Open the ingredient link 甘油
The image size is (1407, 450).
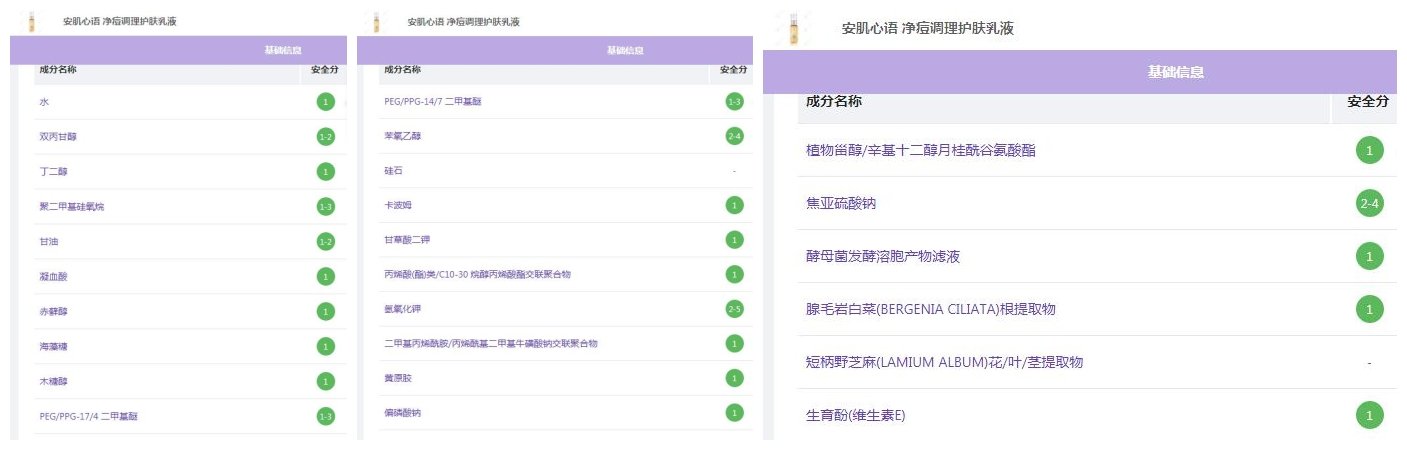click(49, 242)
